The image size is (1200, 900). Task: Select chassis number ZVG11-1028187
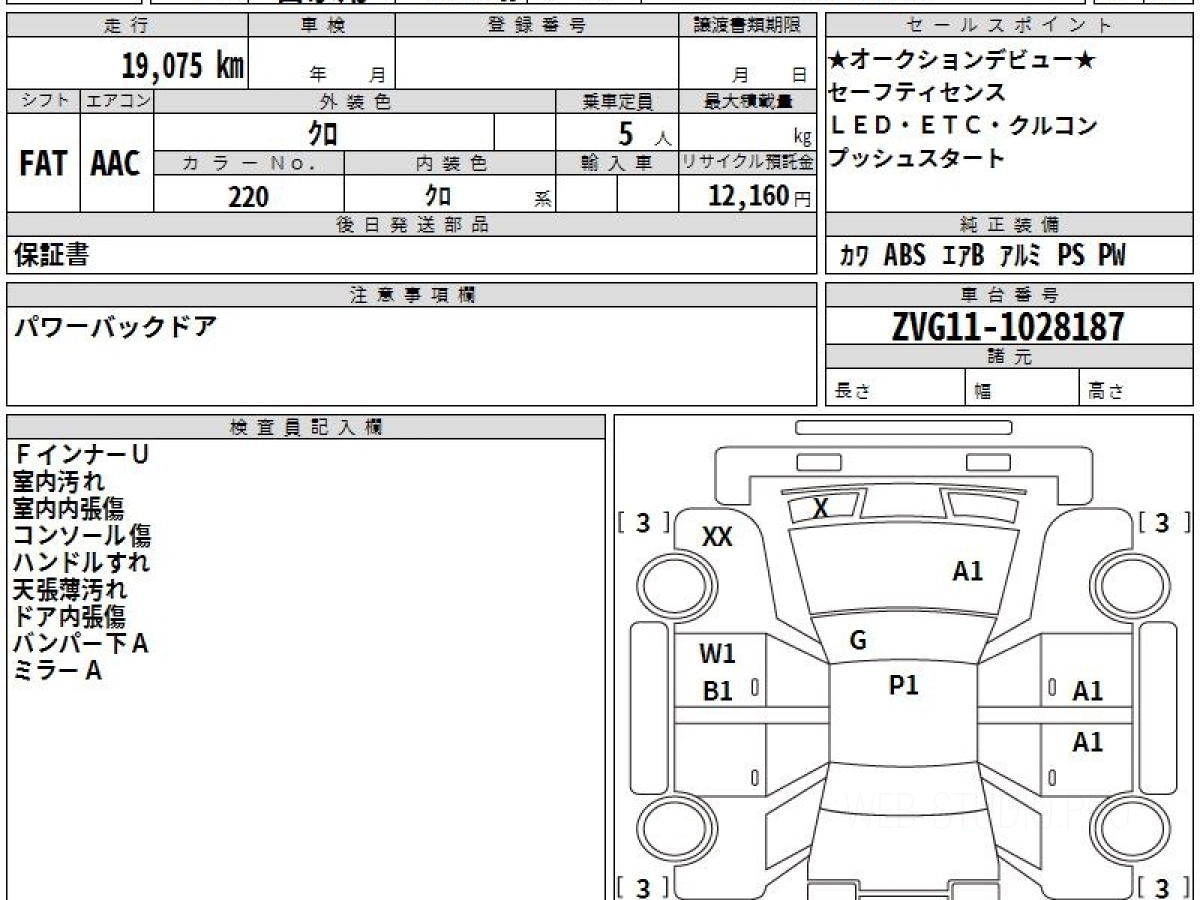click(1008, 326)
